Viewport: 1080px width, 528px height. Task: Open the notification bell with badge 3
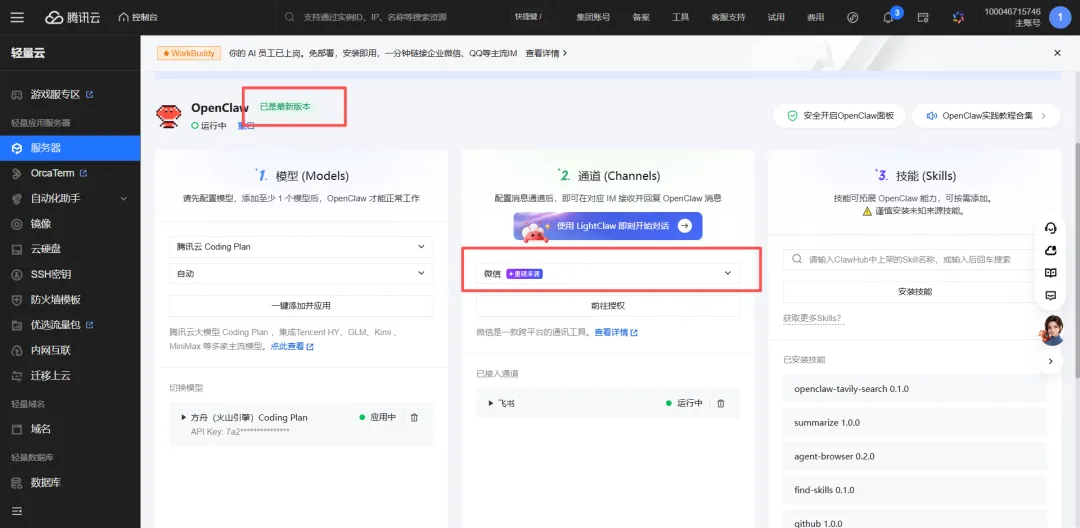click(889, 18)
